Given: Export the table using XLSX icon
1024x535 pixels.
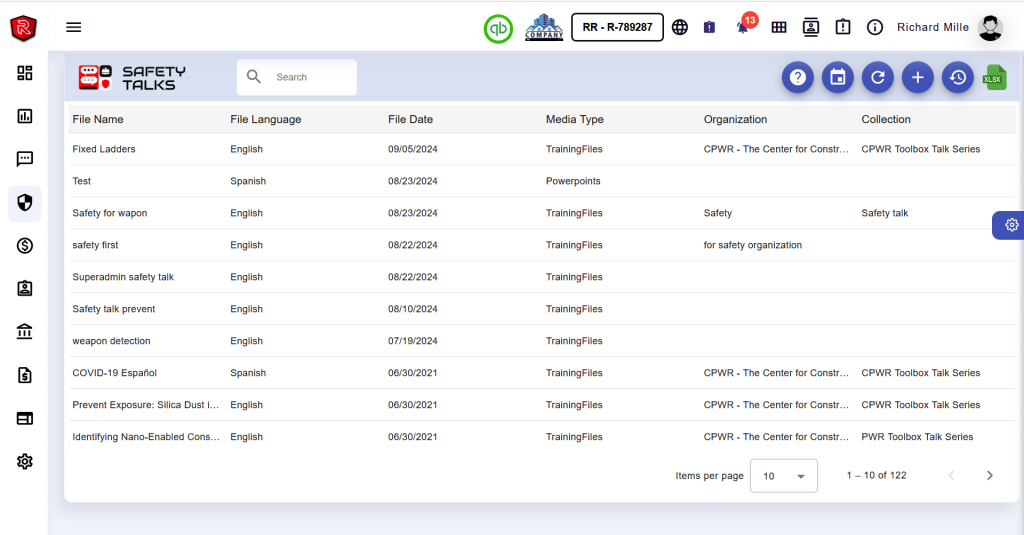Looking at the screenshot, I should click(x=994, y=77).
